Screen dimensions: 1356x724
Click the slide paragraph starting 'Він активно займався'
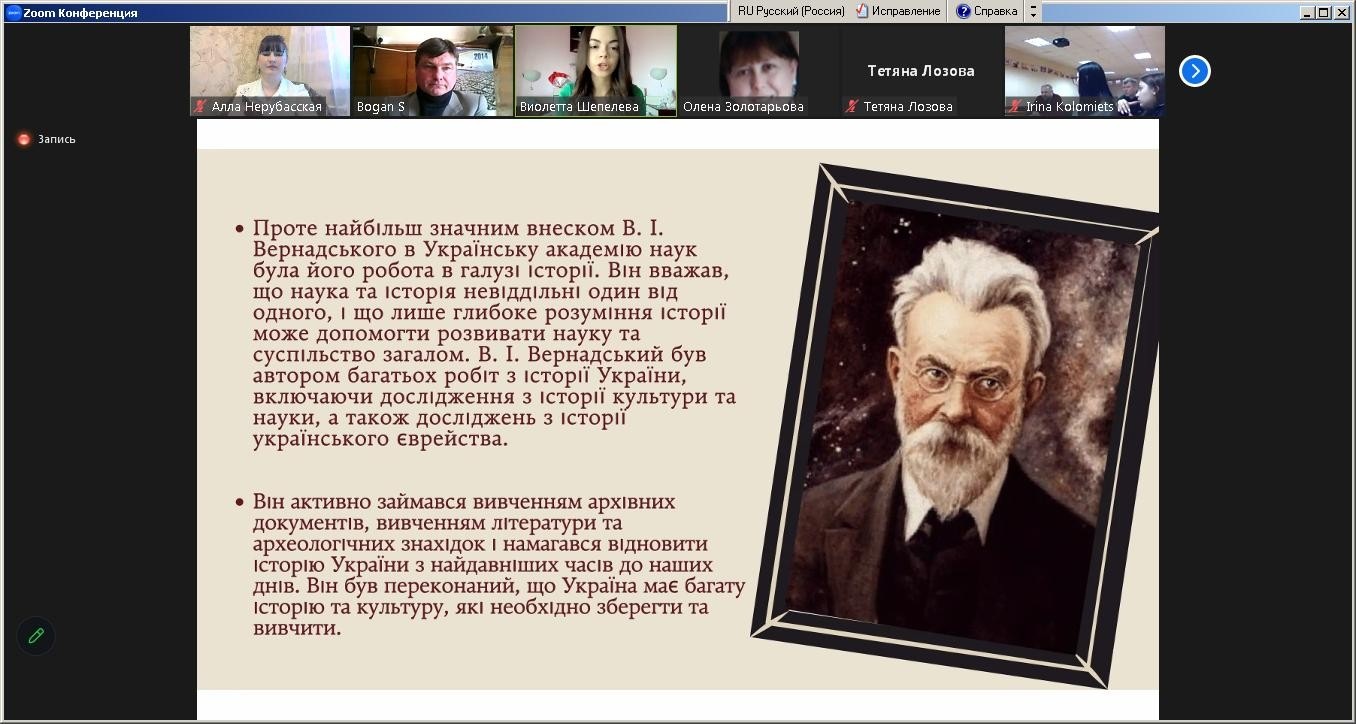click(499, 564)
